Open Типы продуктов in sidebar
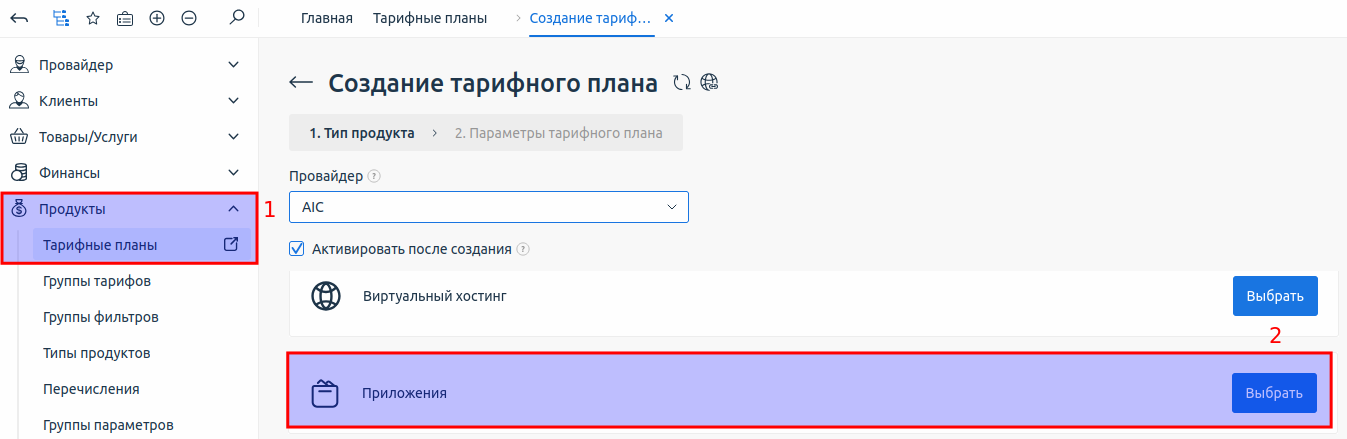Screen dimensions: 1347x439 point(97,353)
